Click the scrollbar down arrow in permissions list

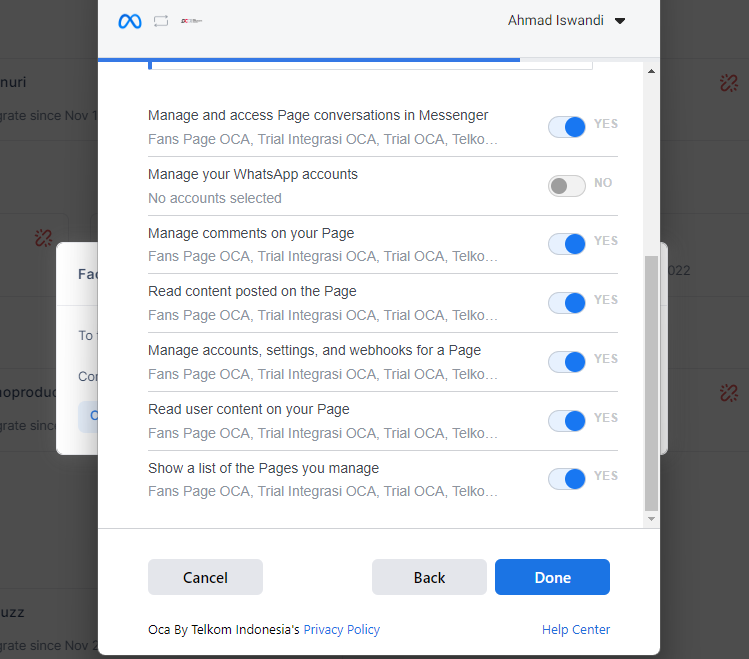point(652,519)
